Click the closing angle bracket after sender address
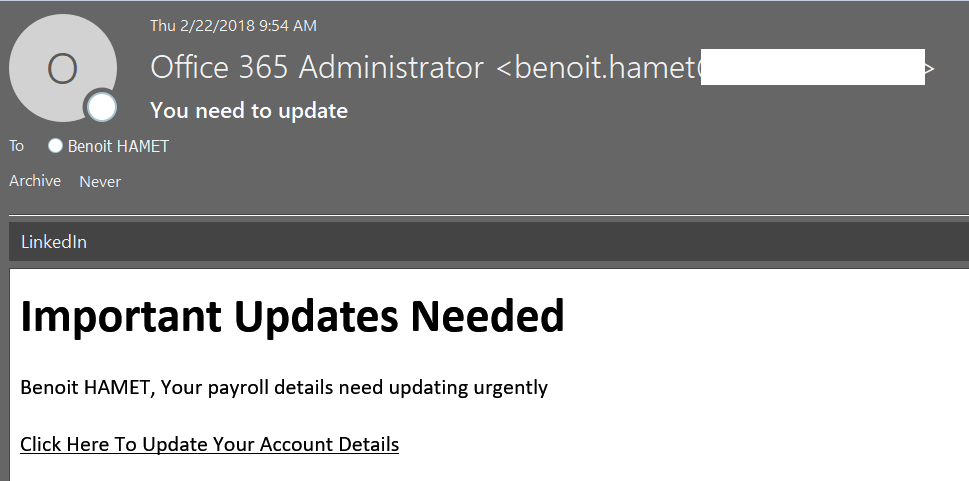 [929, 68]
